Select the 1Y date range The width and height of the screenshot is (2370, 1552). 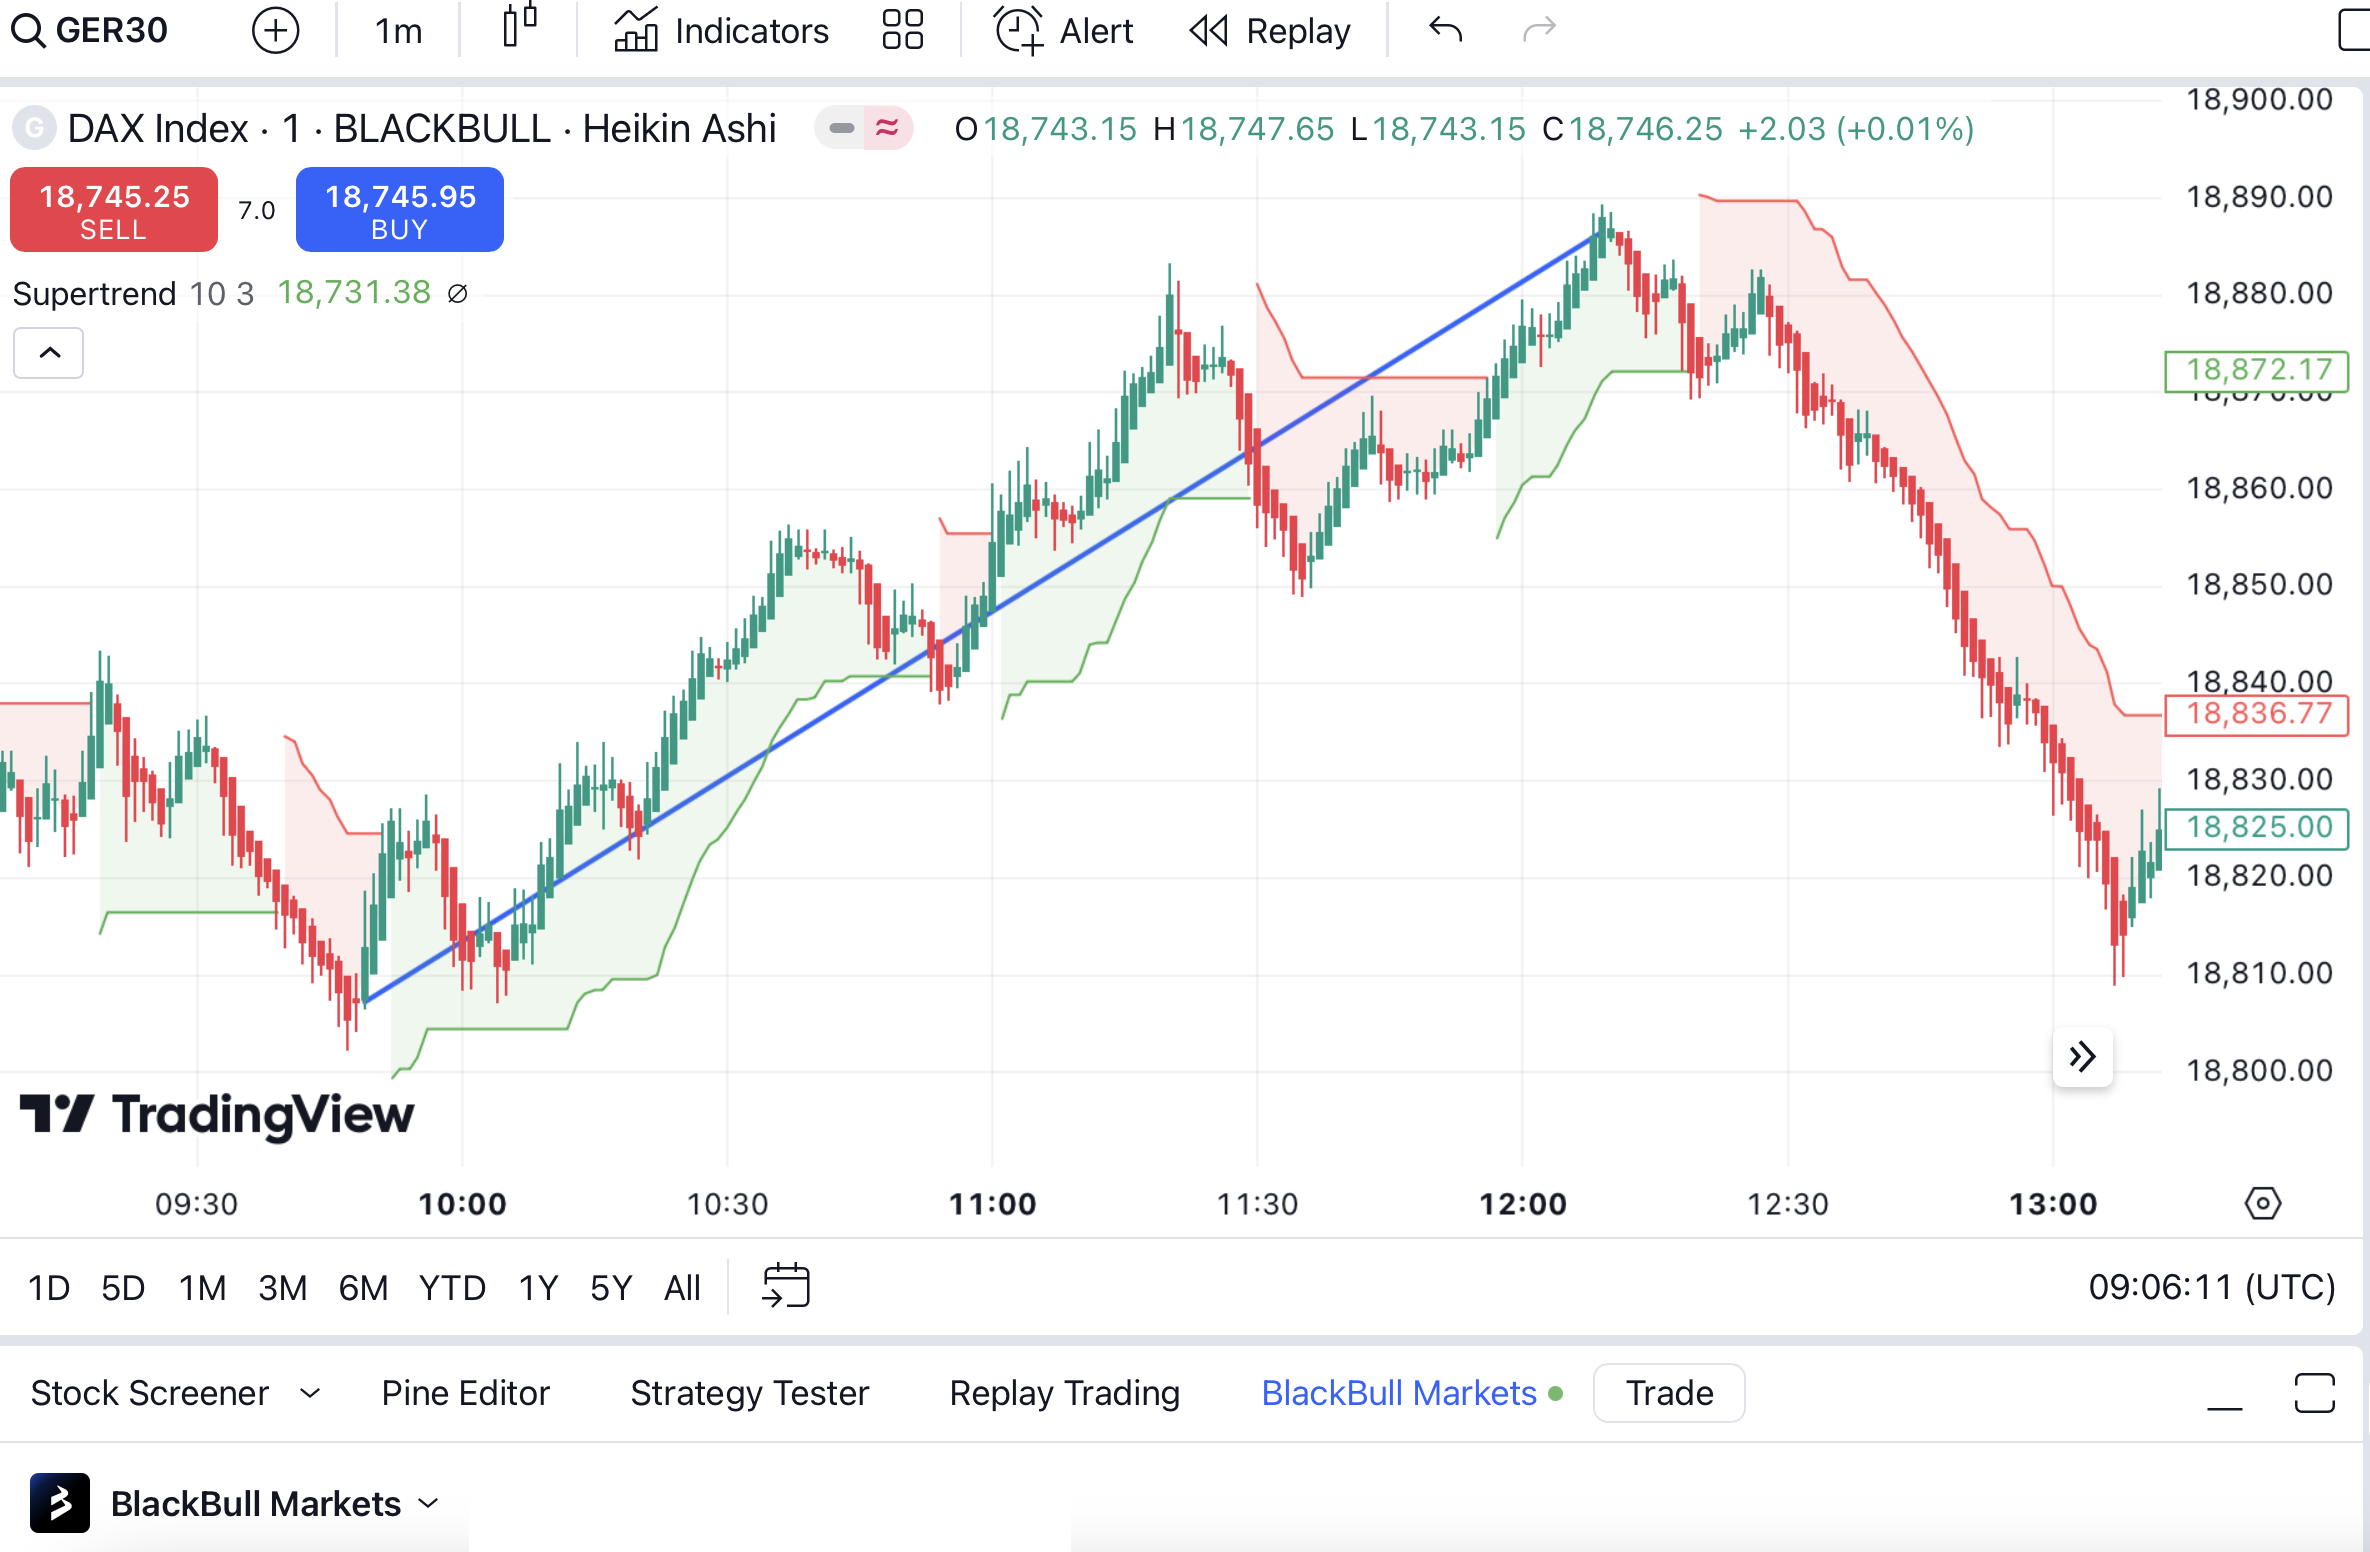[x=538, y=1288]
